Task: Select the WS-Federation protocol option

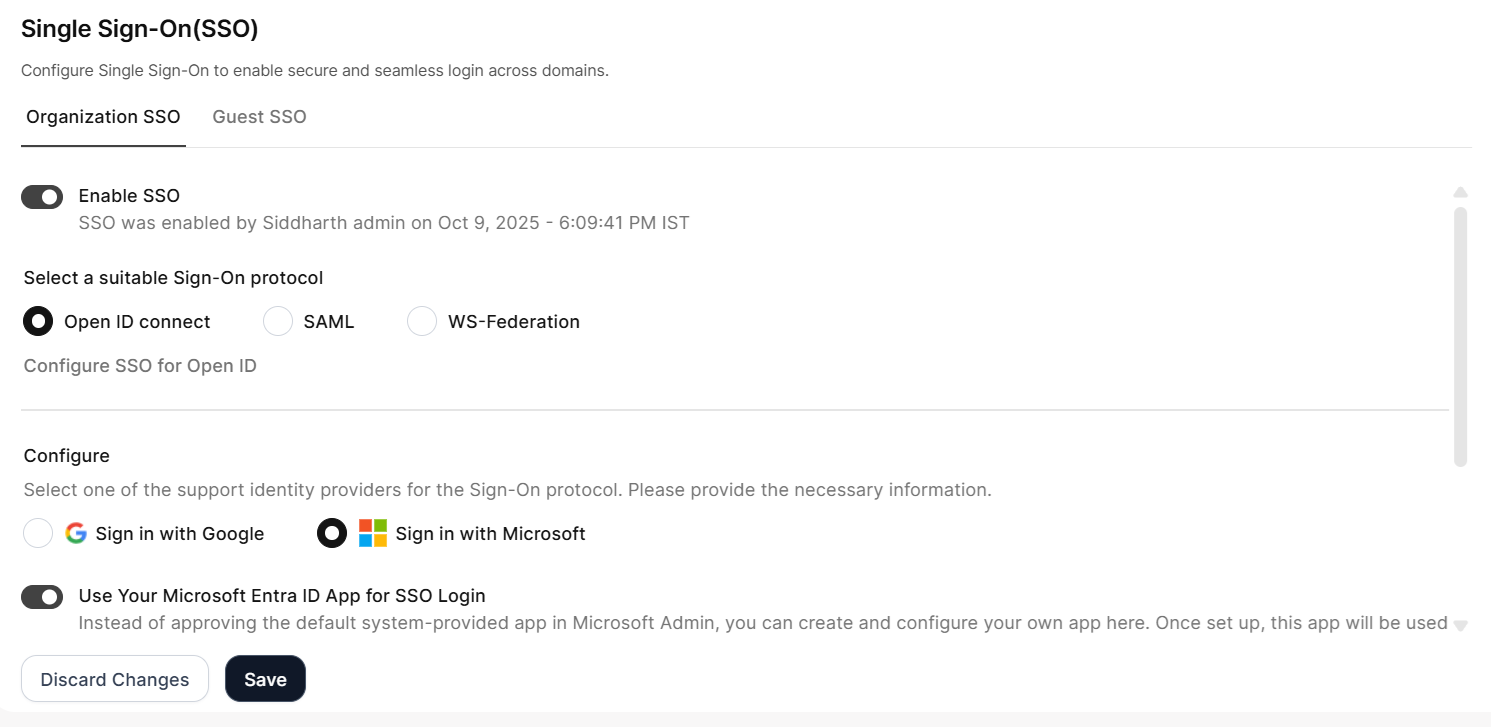Action: click(x=422, y=321)
